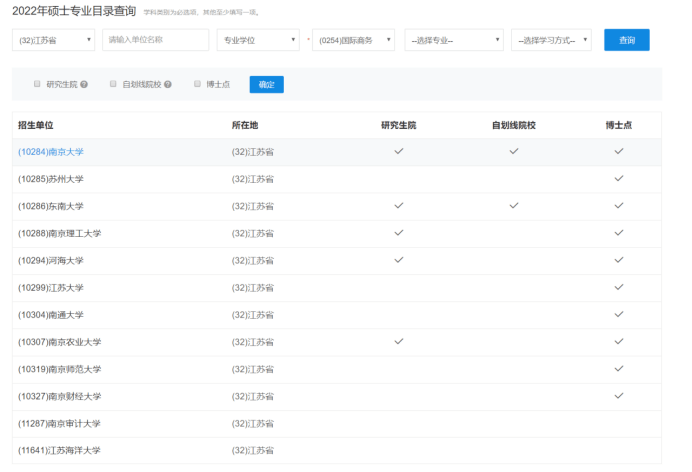Click 南京师范大学 博士点 checkmark
Screen dimensions: 692x472
point(619,368)
